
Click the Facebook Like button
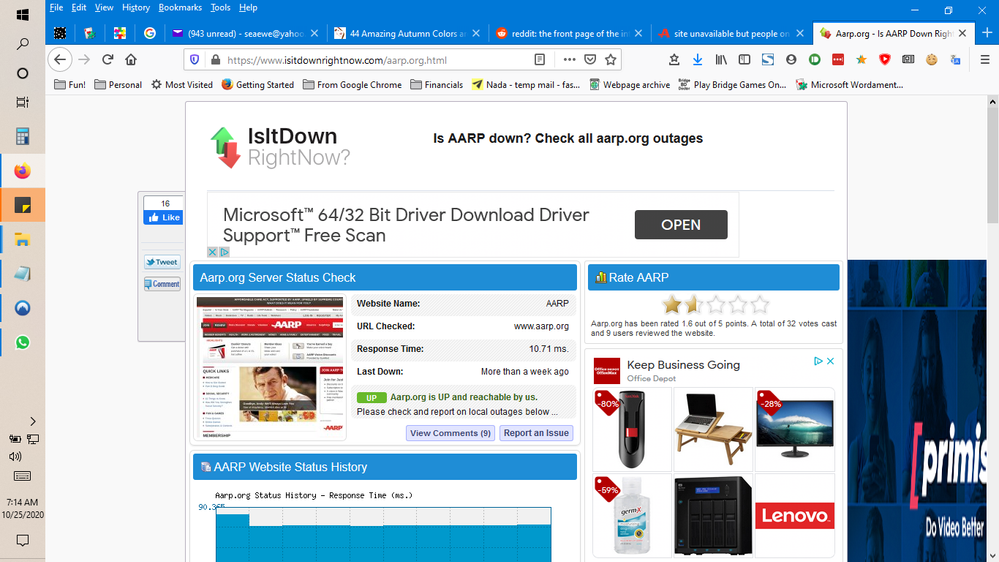[164, 217]
